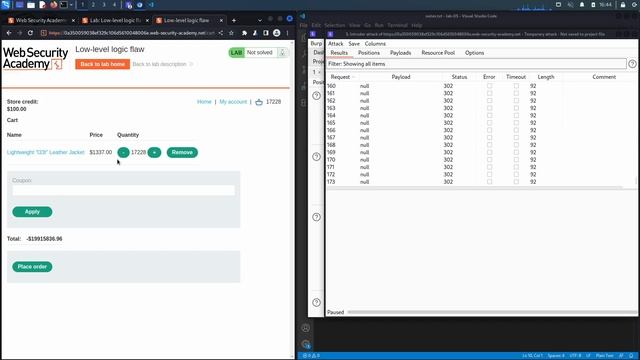The width and height of the screenshot is (640, 360).
Task: Switch to workspace 2 in the panel
Action: [93, 5]
